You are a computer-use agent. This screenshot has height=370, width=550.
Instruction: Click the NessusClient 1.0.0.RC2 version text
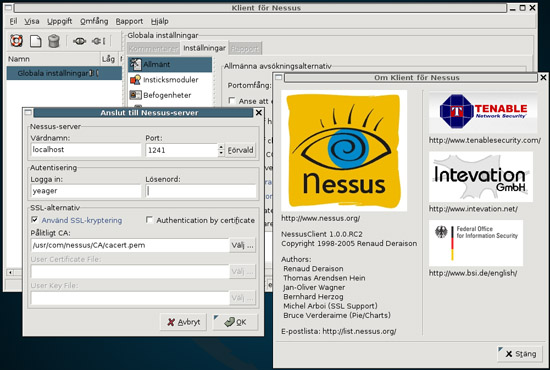322,234
